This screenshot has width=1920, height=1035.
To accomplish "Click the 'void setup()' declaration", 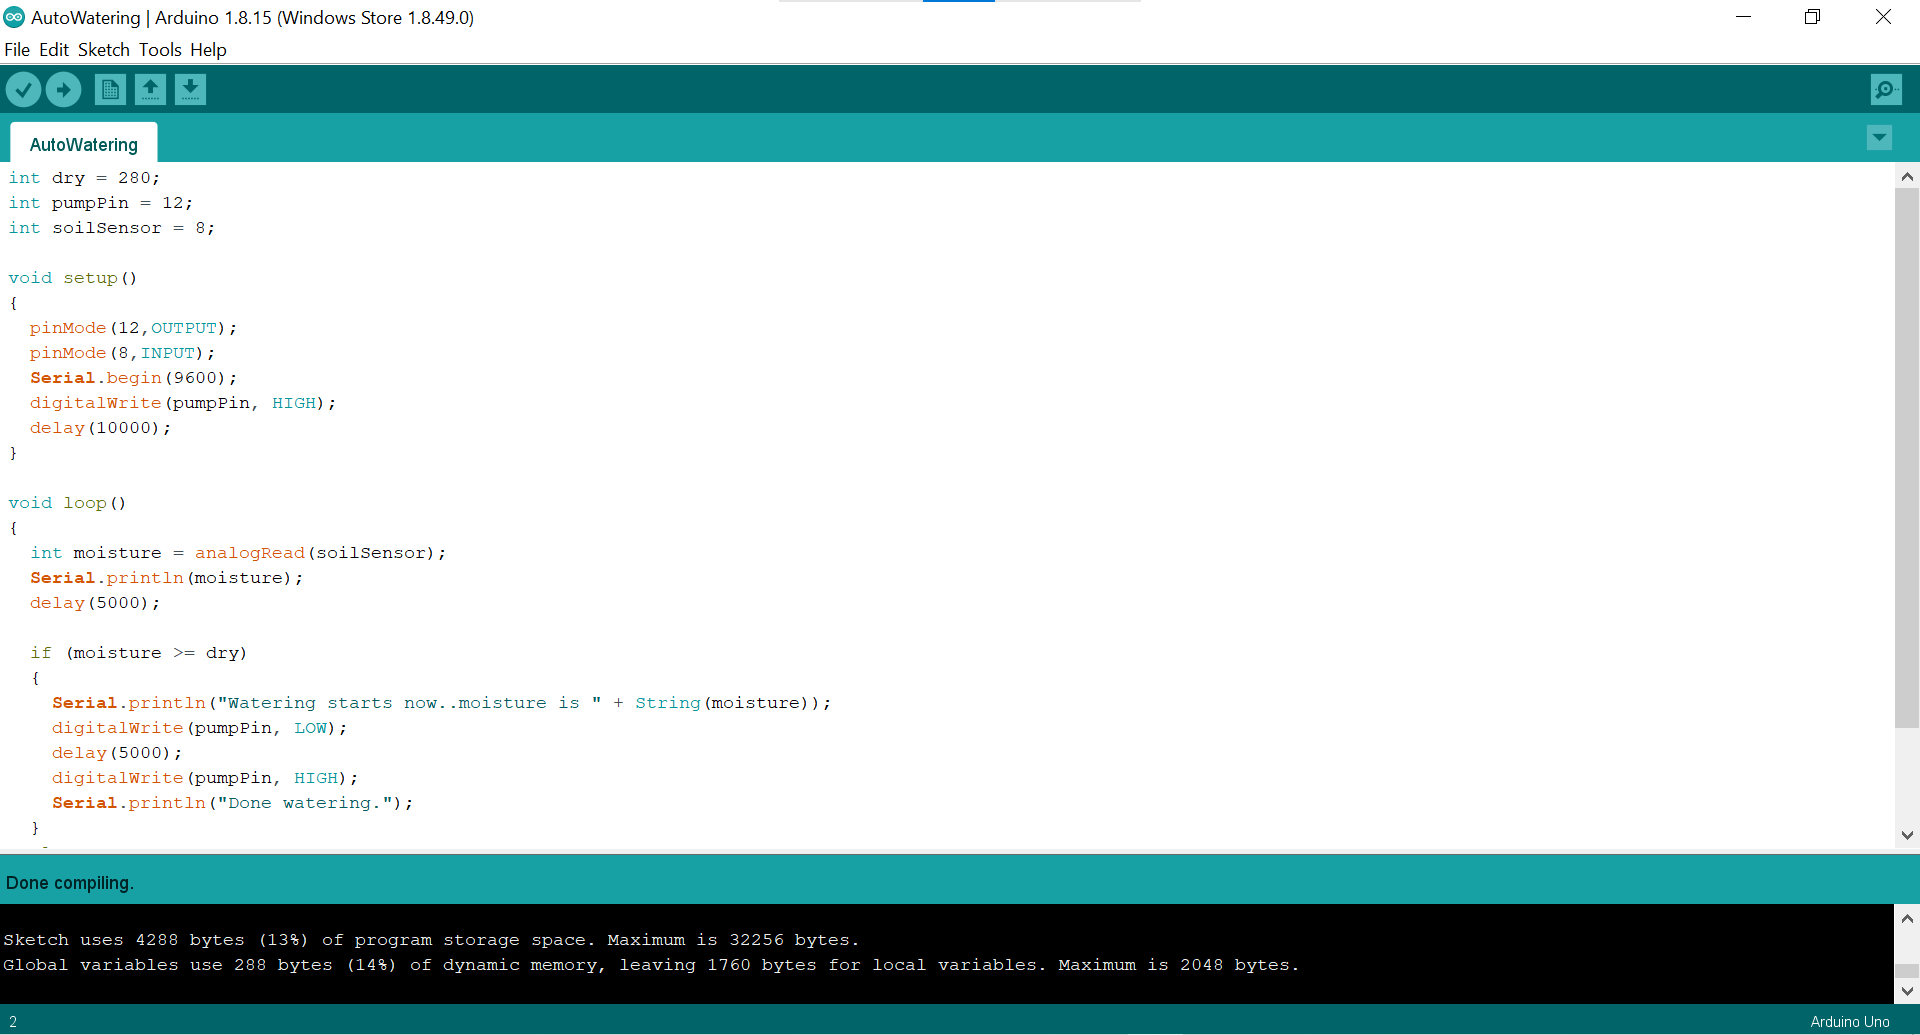I will click(x=72, y=278).
